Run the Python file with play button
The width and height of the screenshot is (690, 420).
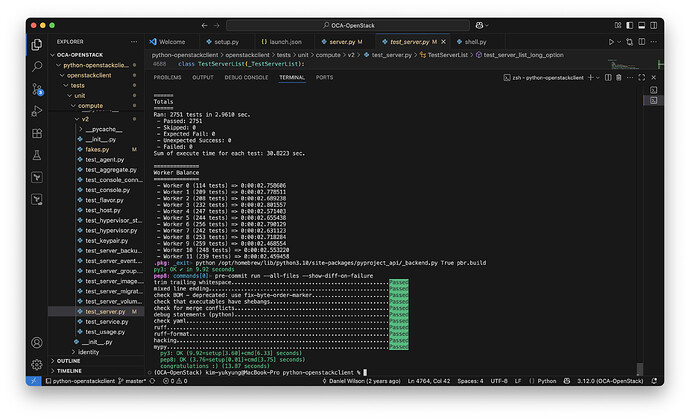[611, 42]
